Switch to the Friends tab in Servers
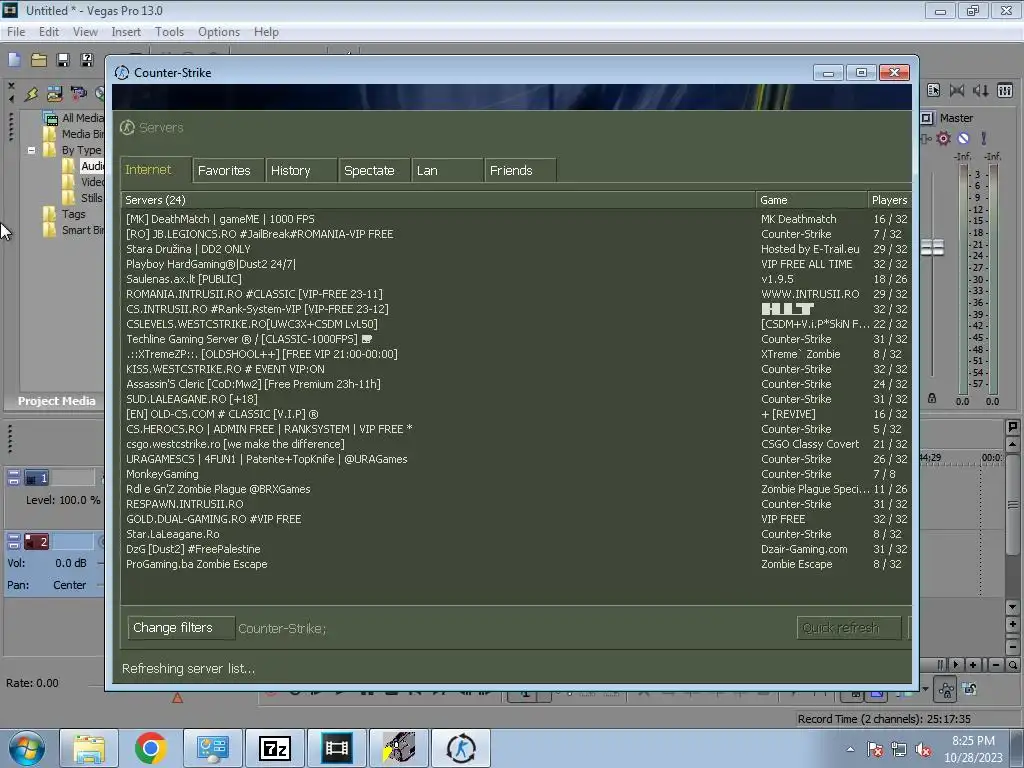 [x=520, y=170]
